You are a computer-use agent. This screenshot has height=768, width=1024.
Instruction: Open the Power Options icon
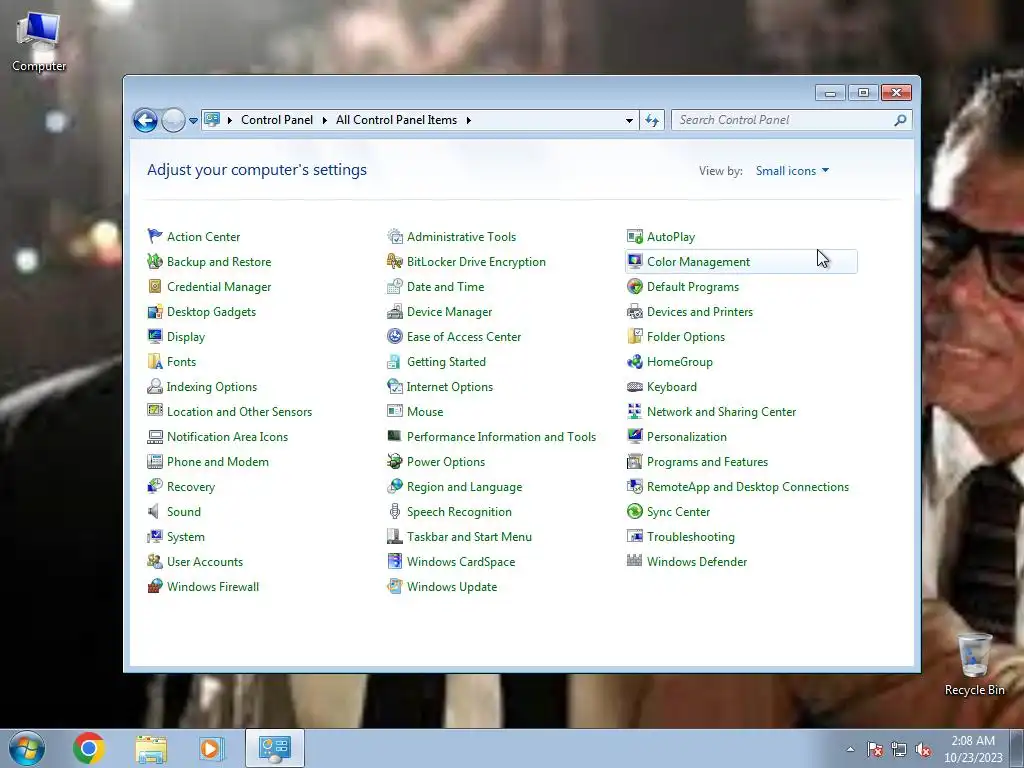tap(394, 461)
